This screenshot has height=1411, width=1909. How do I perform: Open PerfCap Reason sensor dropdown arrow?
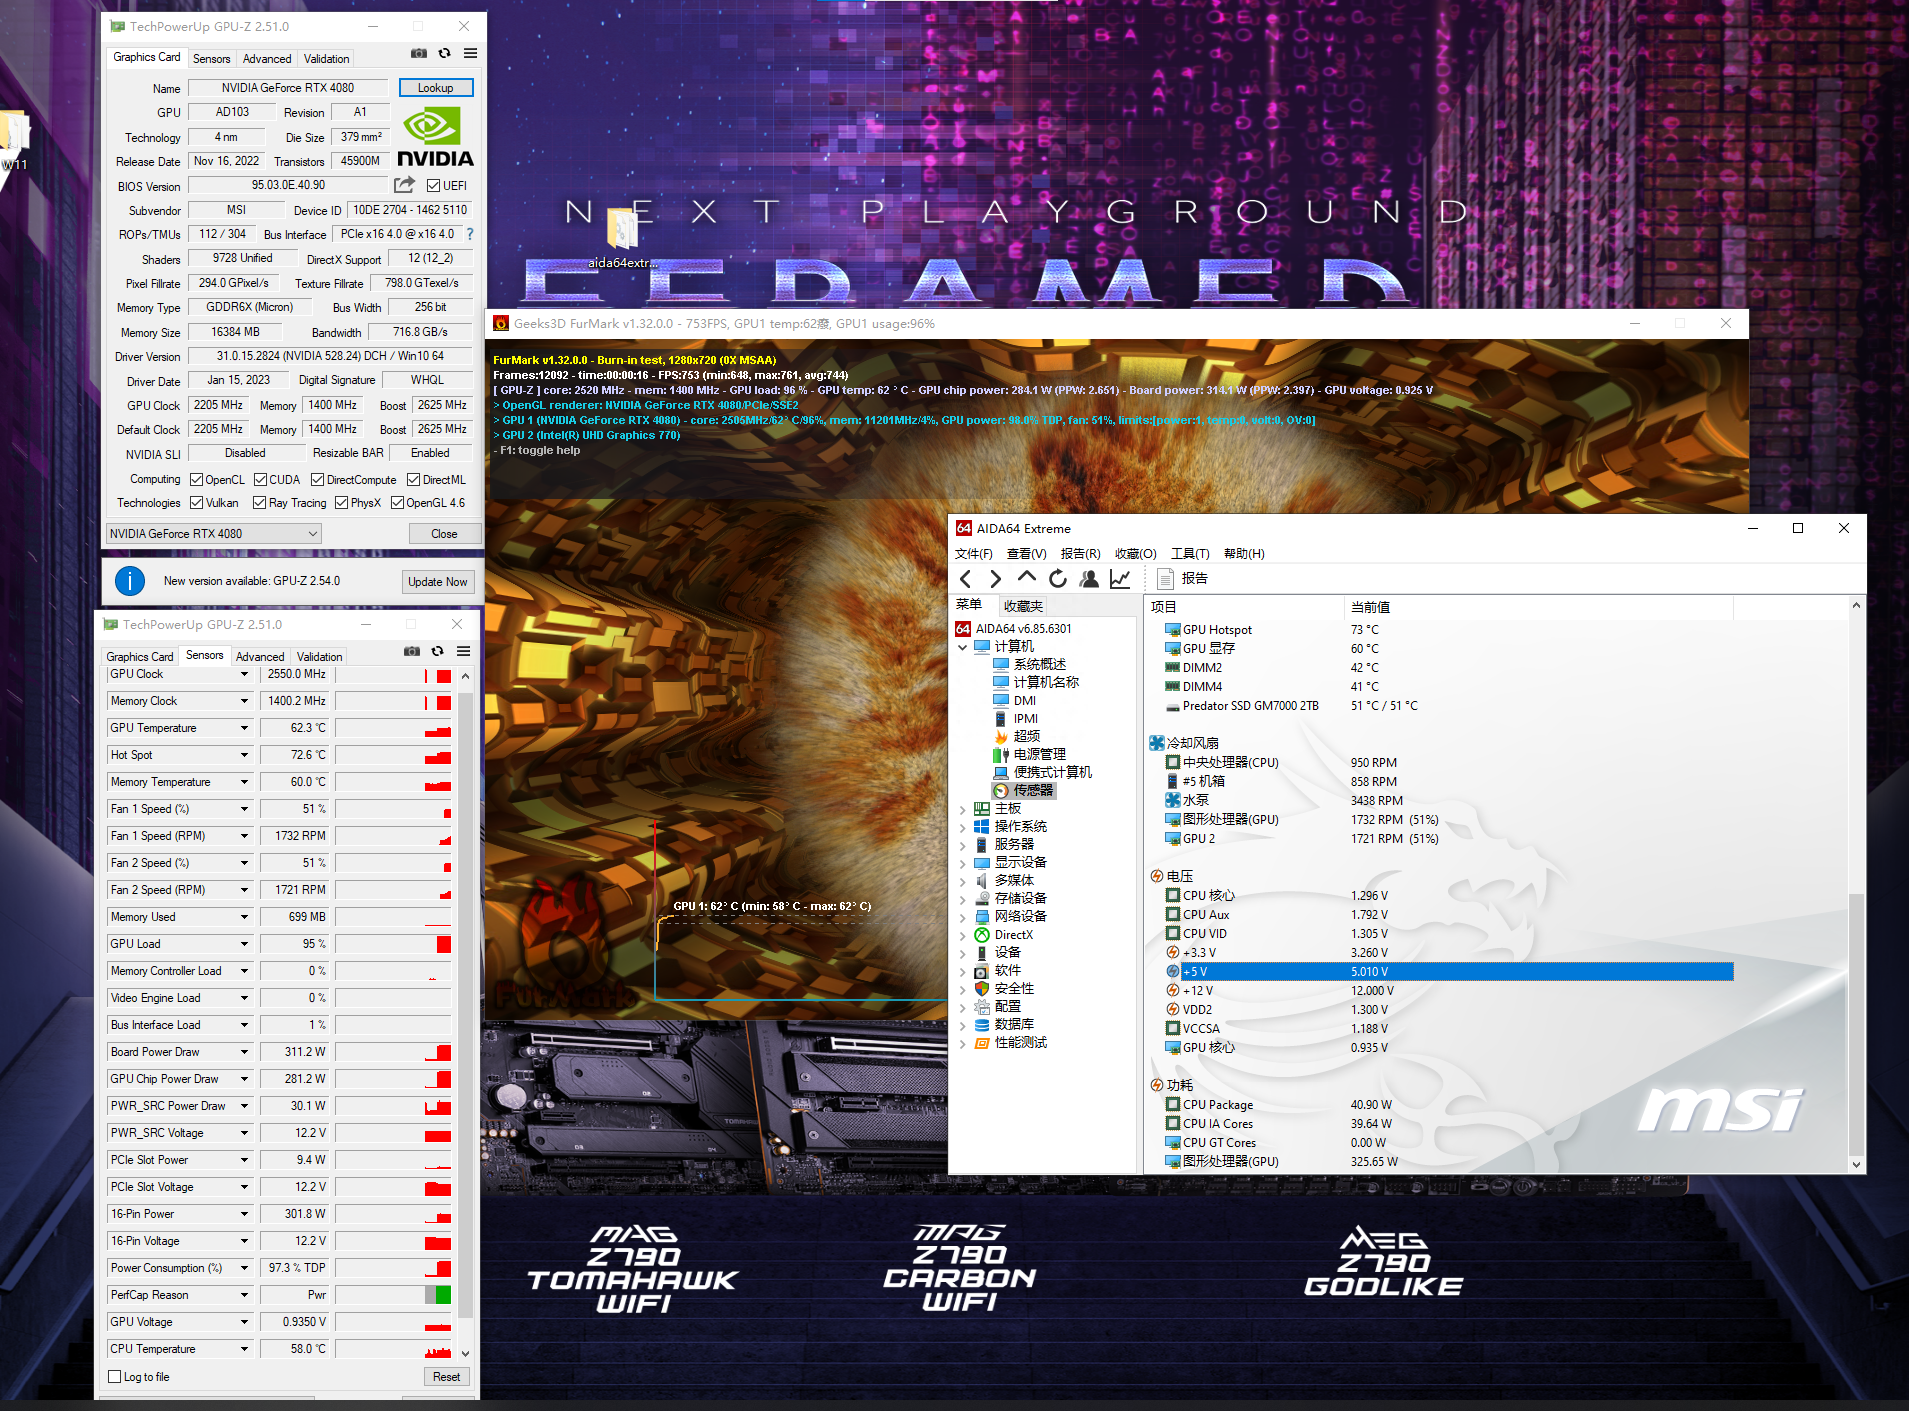point(244,1295)
